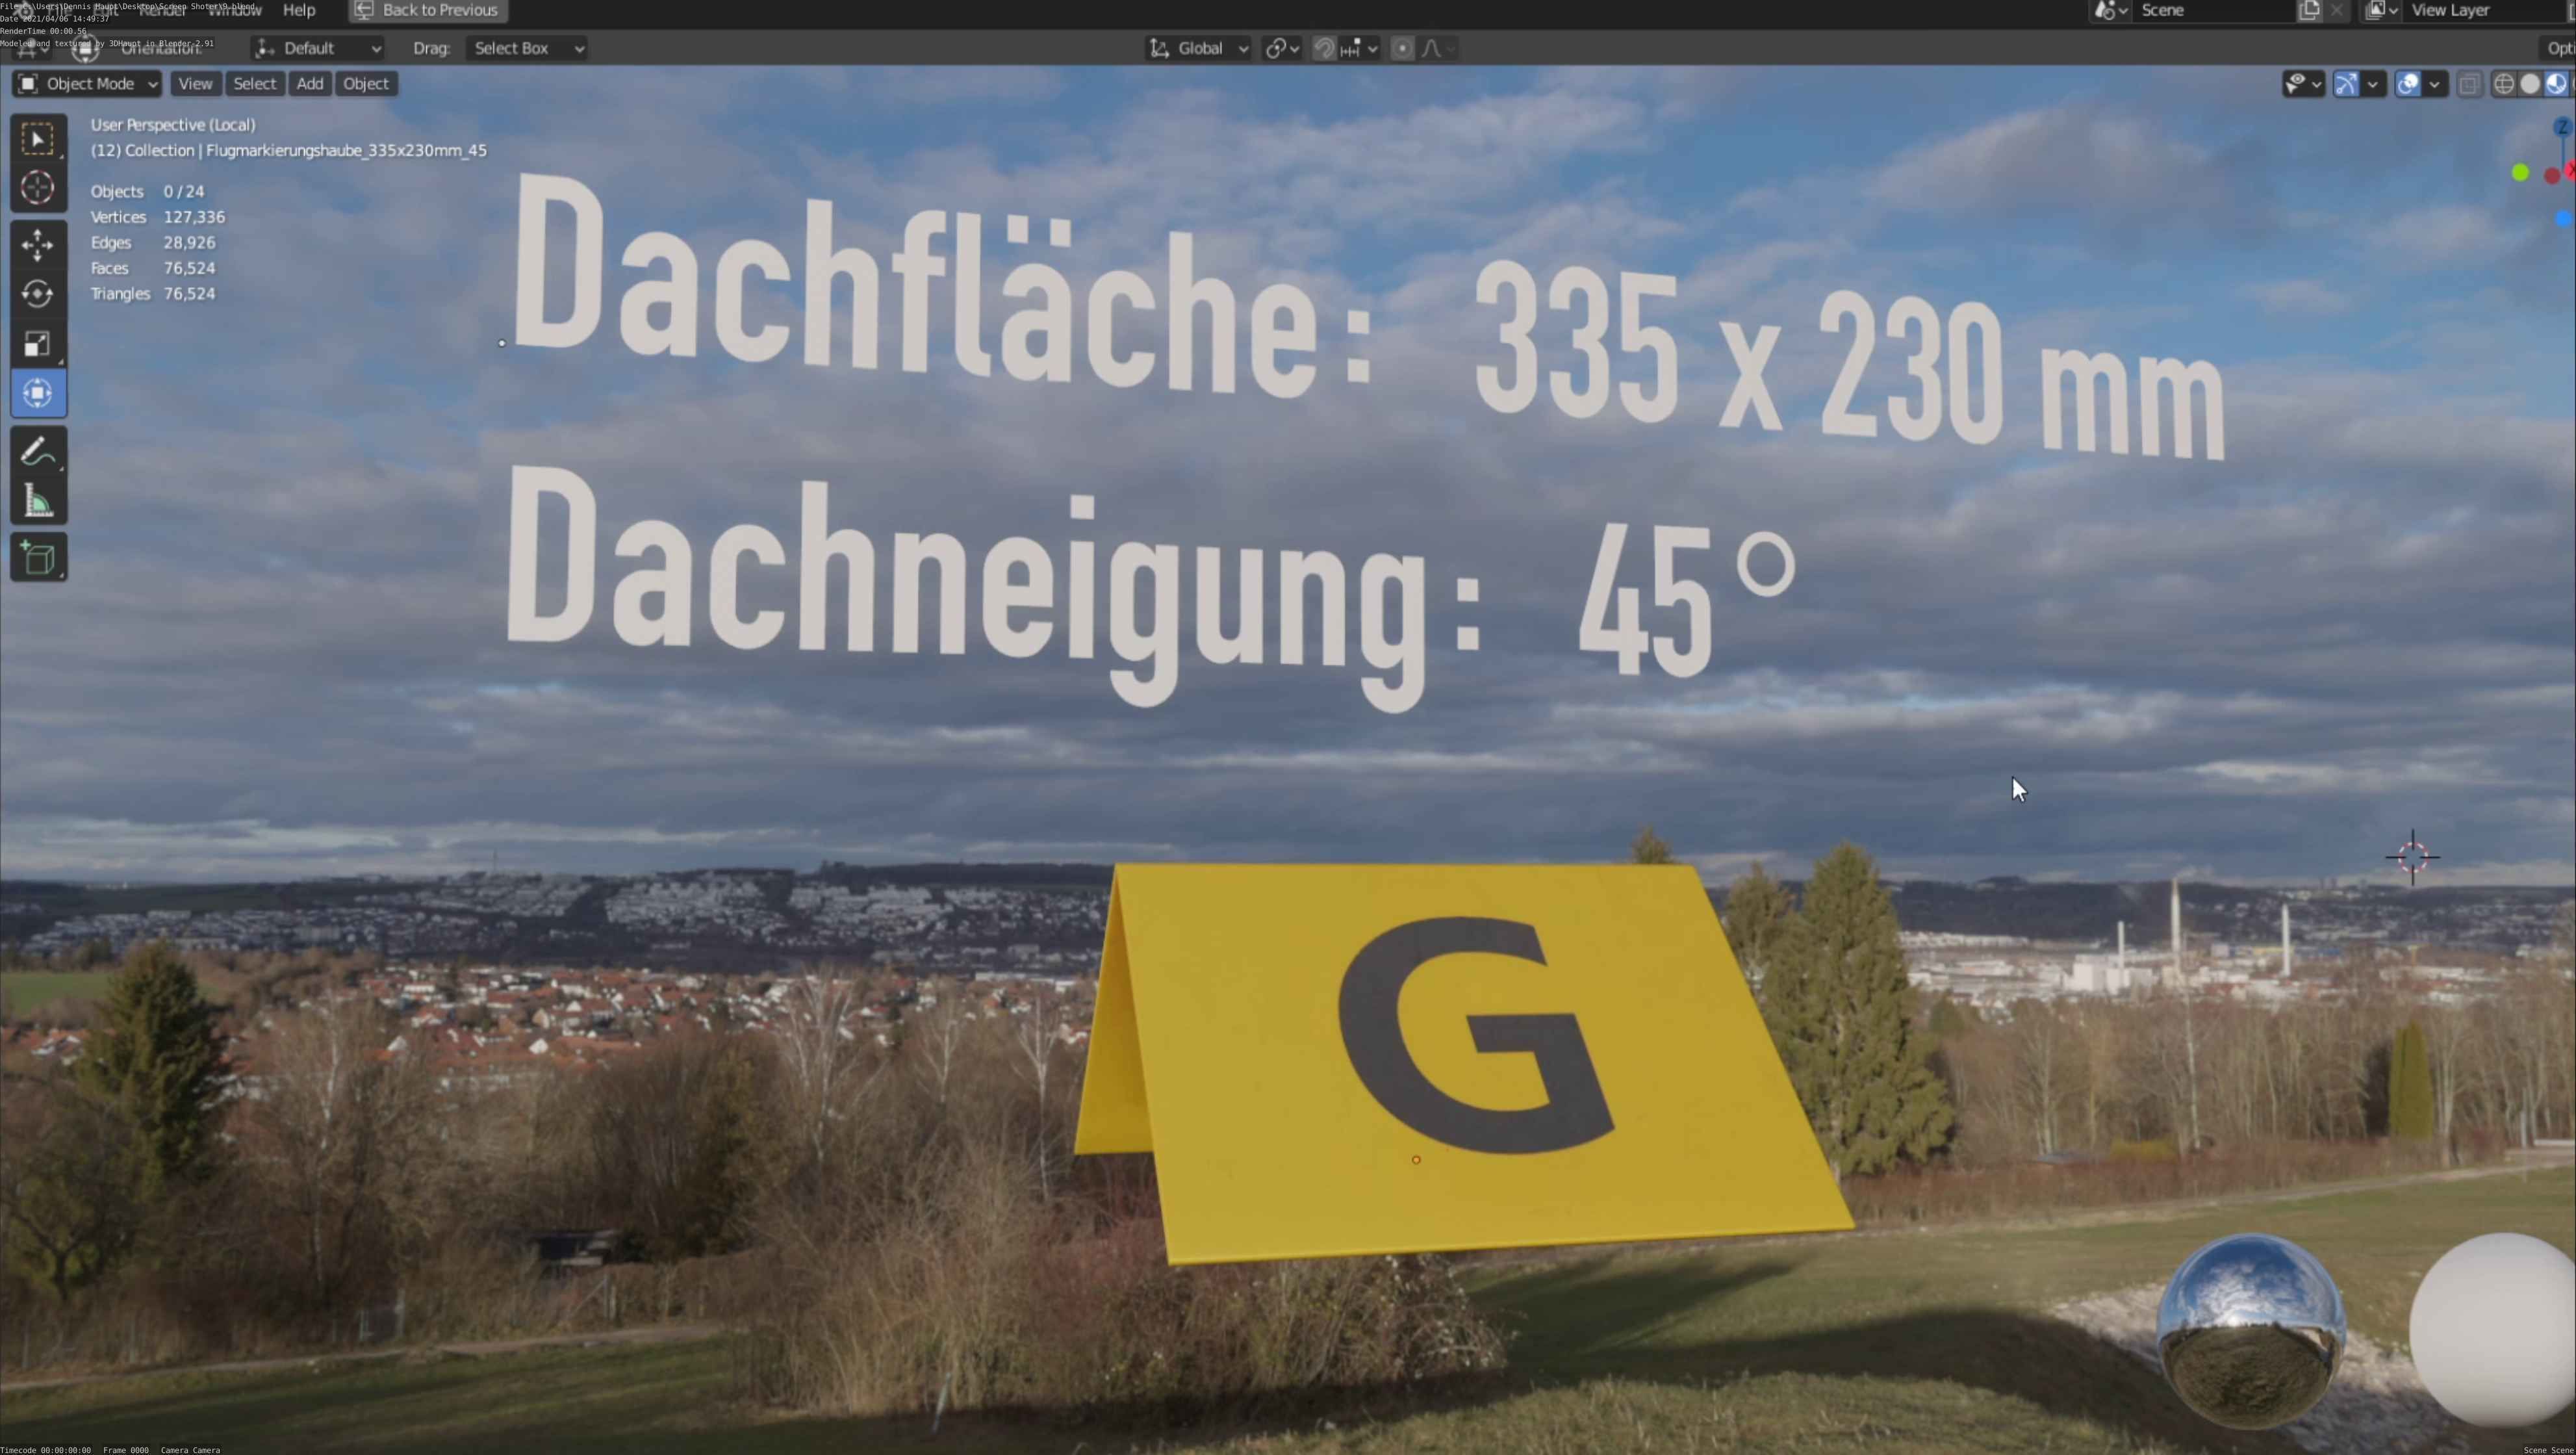Image resolution: width=2576 pixels, height=1455 pixels.
Task: Pick the Annotate pencil tool
Action: 38,452
